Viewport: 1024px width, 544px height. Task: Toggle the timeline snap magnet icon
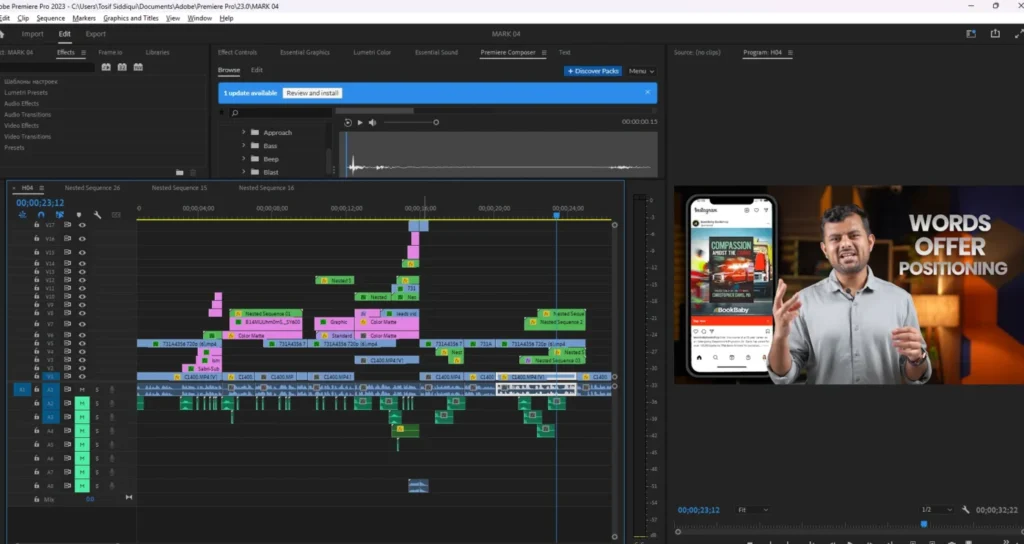coord(41,214)
